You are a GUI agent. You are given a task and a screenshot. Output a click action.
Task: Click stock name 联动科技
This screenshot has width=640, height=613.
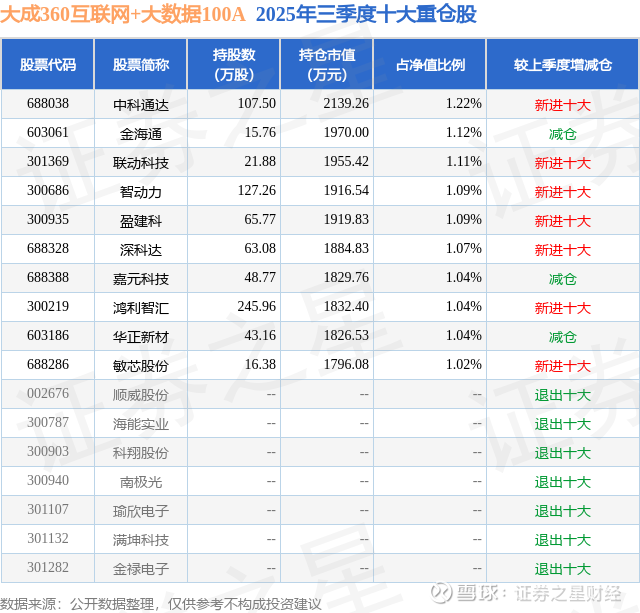(141, 163)
